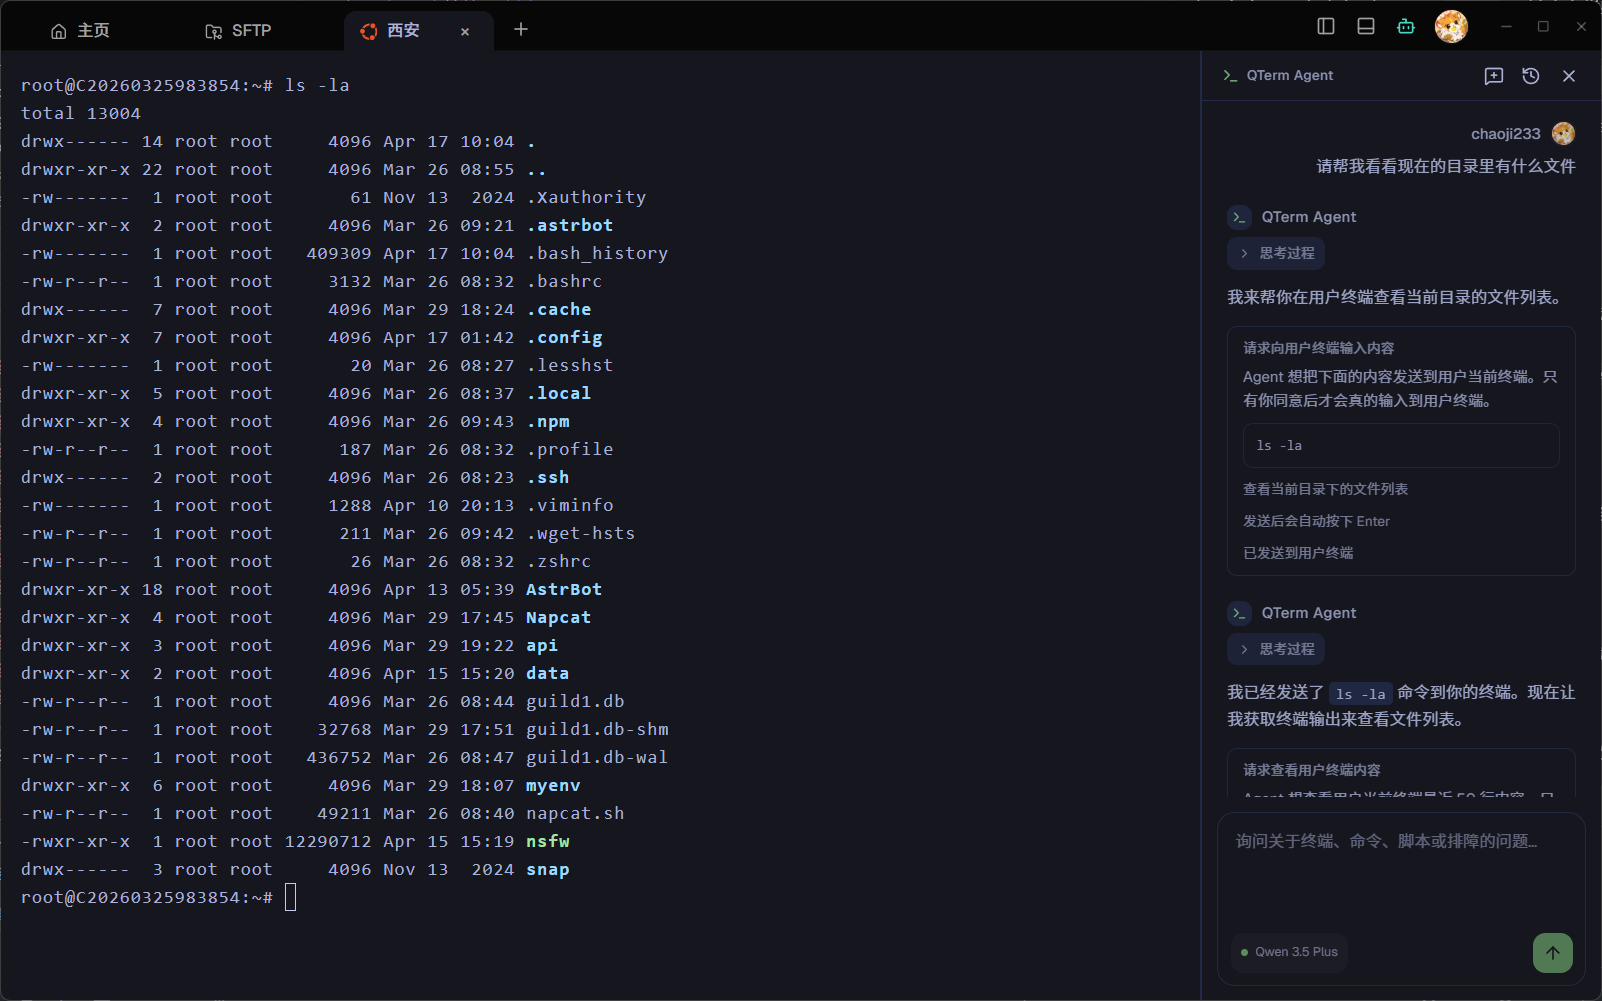Start a new chat in QTerm Agent
This screenshot has width=1602, height=1001.
pyautogui.click(x=1494, y=76)
